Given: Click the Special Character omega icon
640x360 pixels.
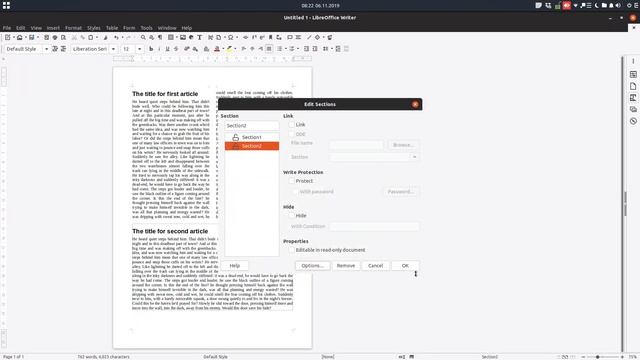Looking at the screenshot, I should [x=231, y=38].
